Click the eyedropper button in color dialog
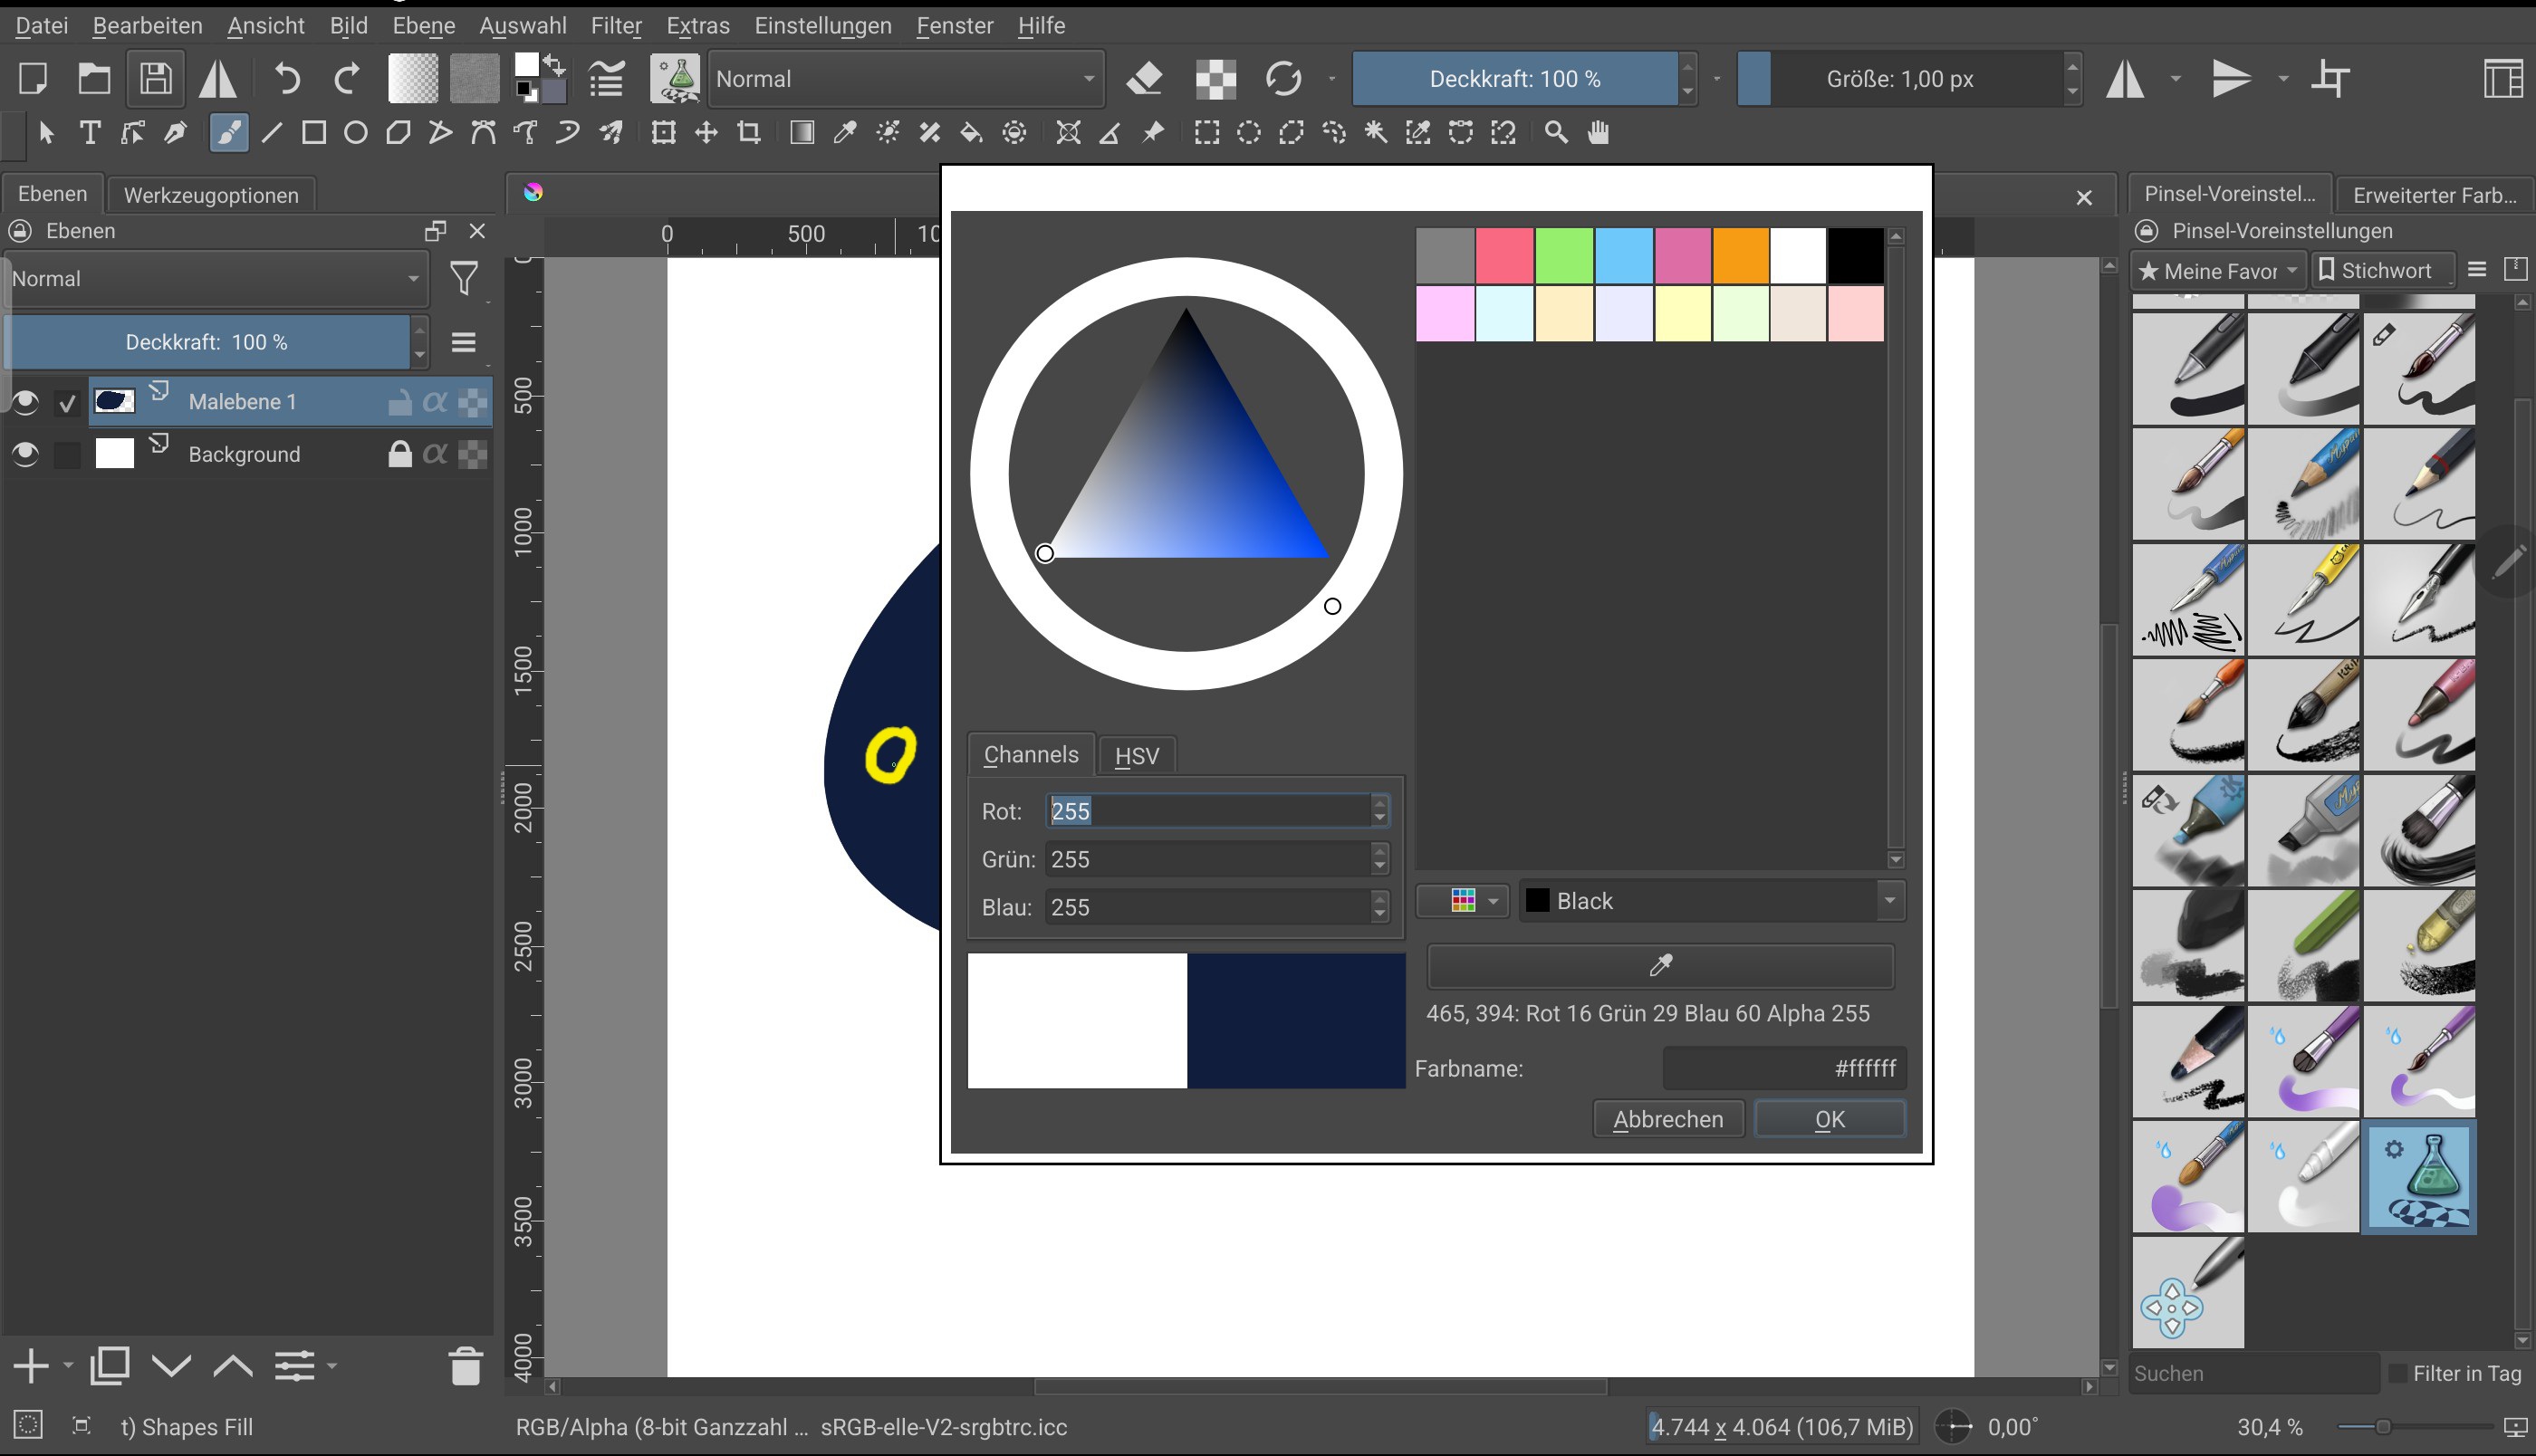The width and height of the screenshot is (2536, 1456). (x=1660, y=965)
